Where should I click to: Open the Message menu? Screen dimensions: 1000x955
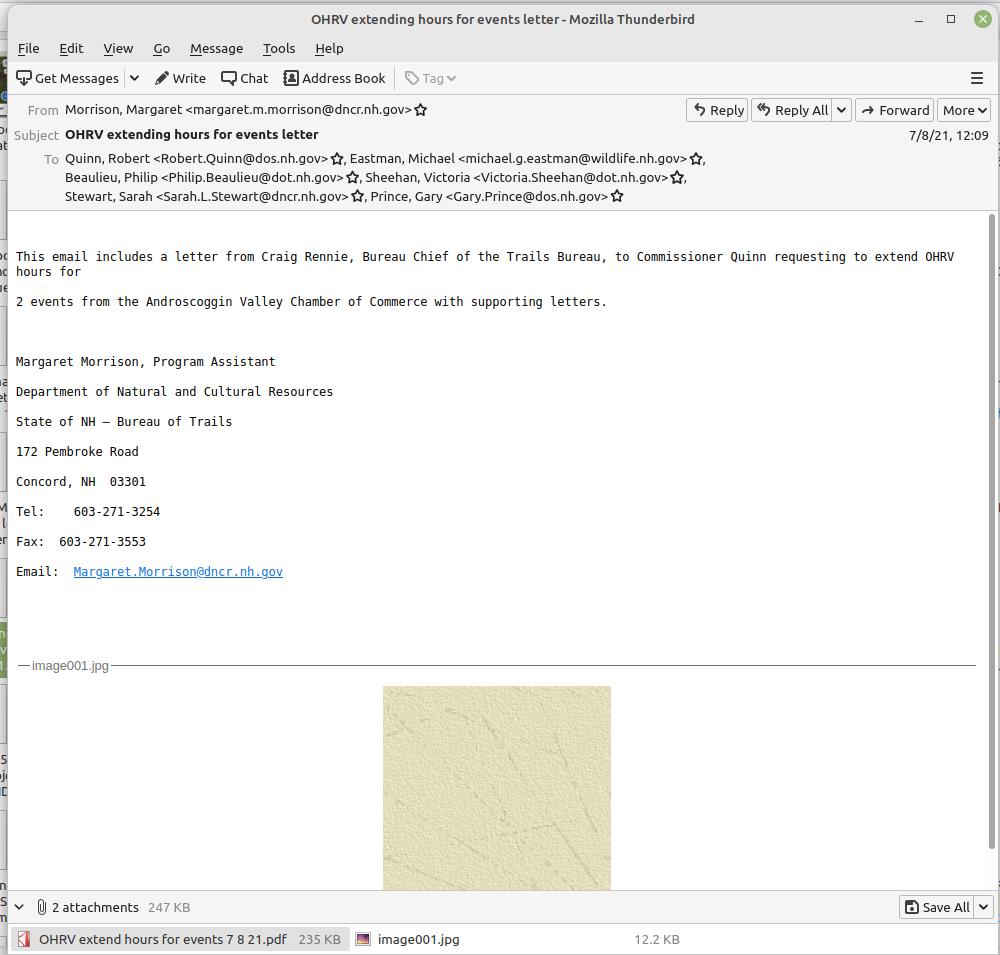(216, 48)
